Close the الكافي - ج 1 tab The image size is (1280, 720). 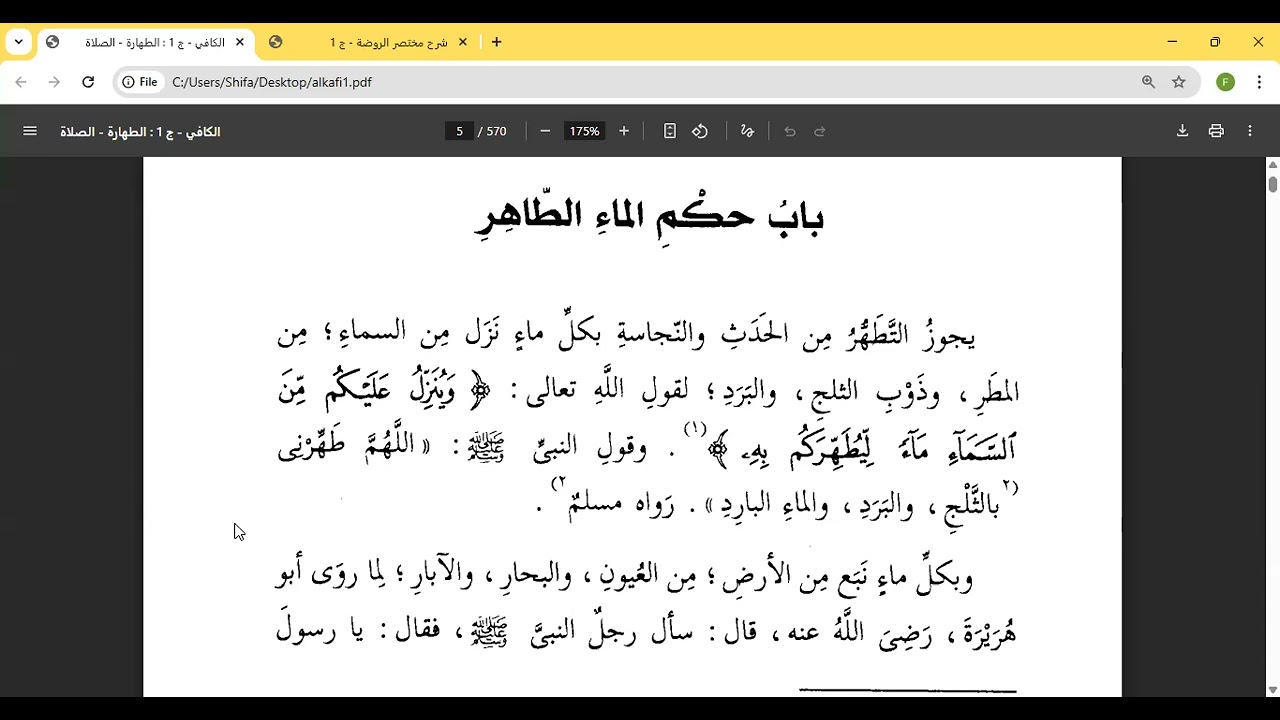pyautogui.click(x=240, y=43)
